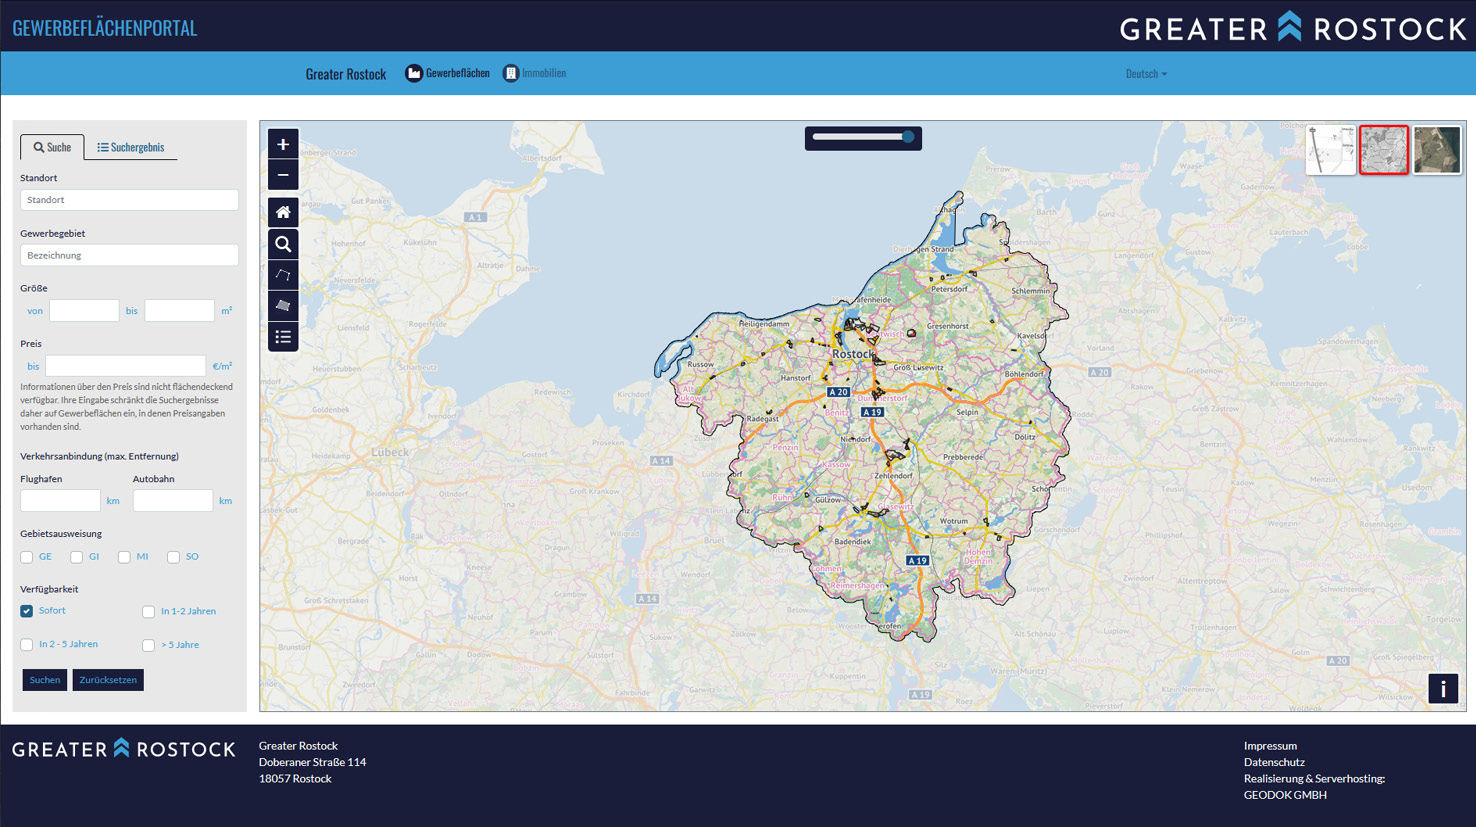
Task: Click the Rostock city label on map
Action: (x=853, y=354)
